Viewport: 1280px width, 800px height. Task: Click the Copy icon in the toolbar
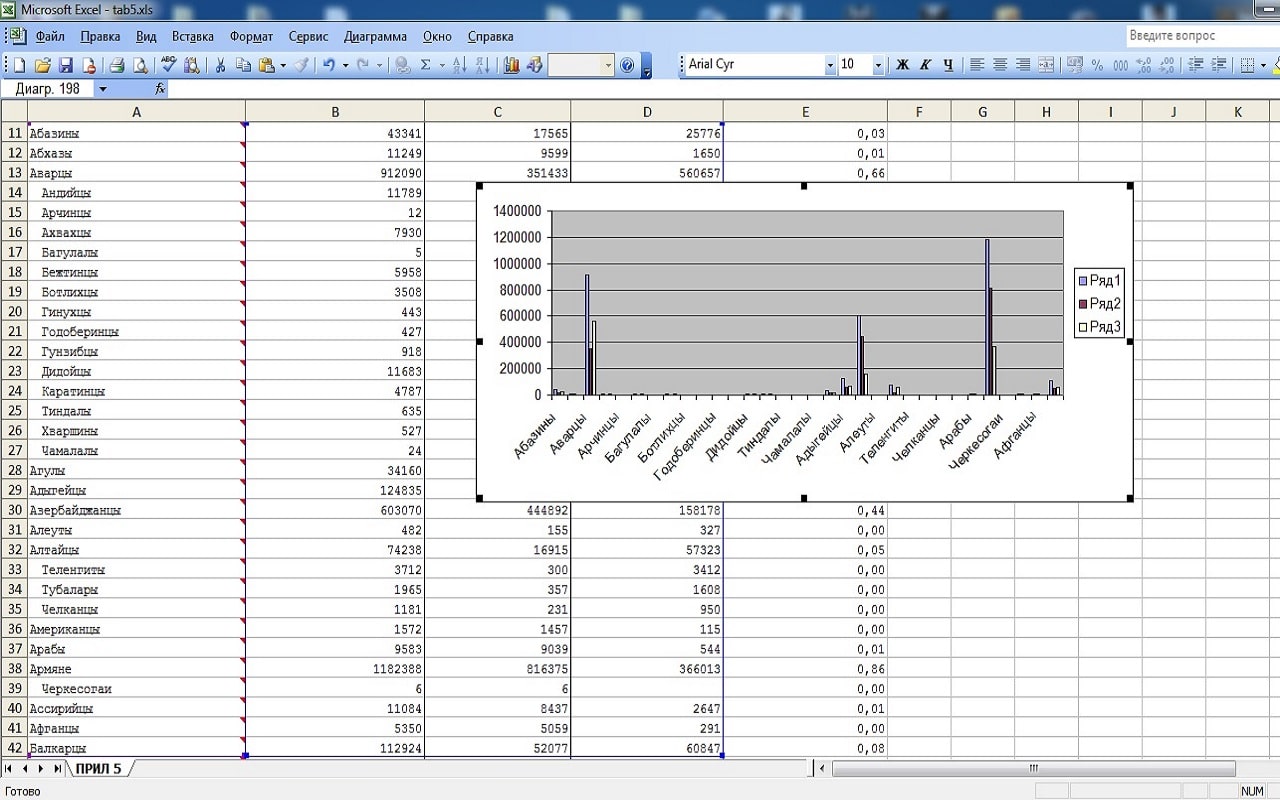click(x=243, y=65)
